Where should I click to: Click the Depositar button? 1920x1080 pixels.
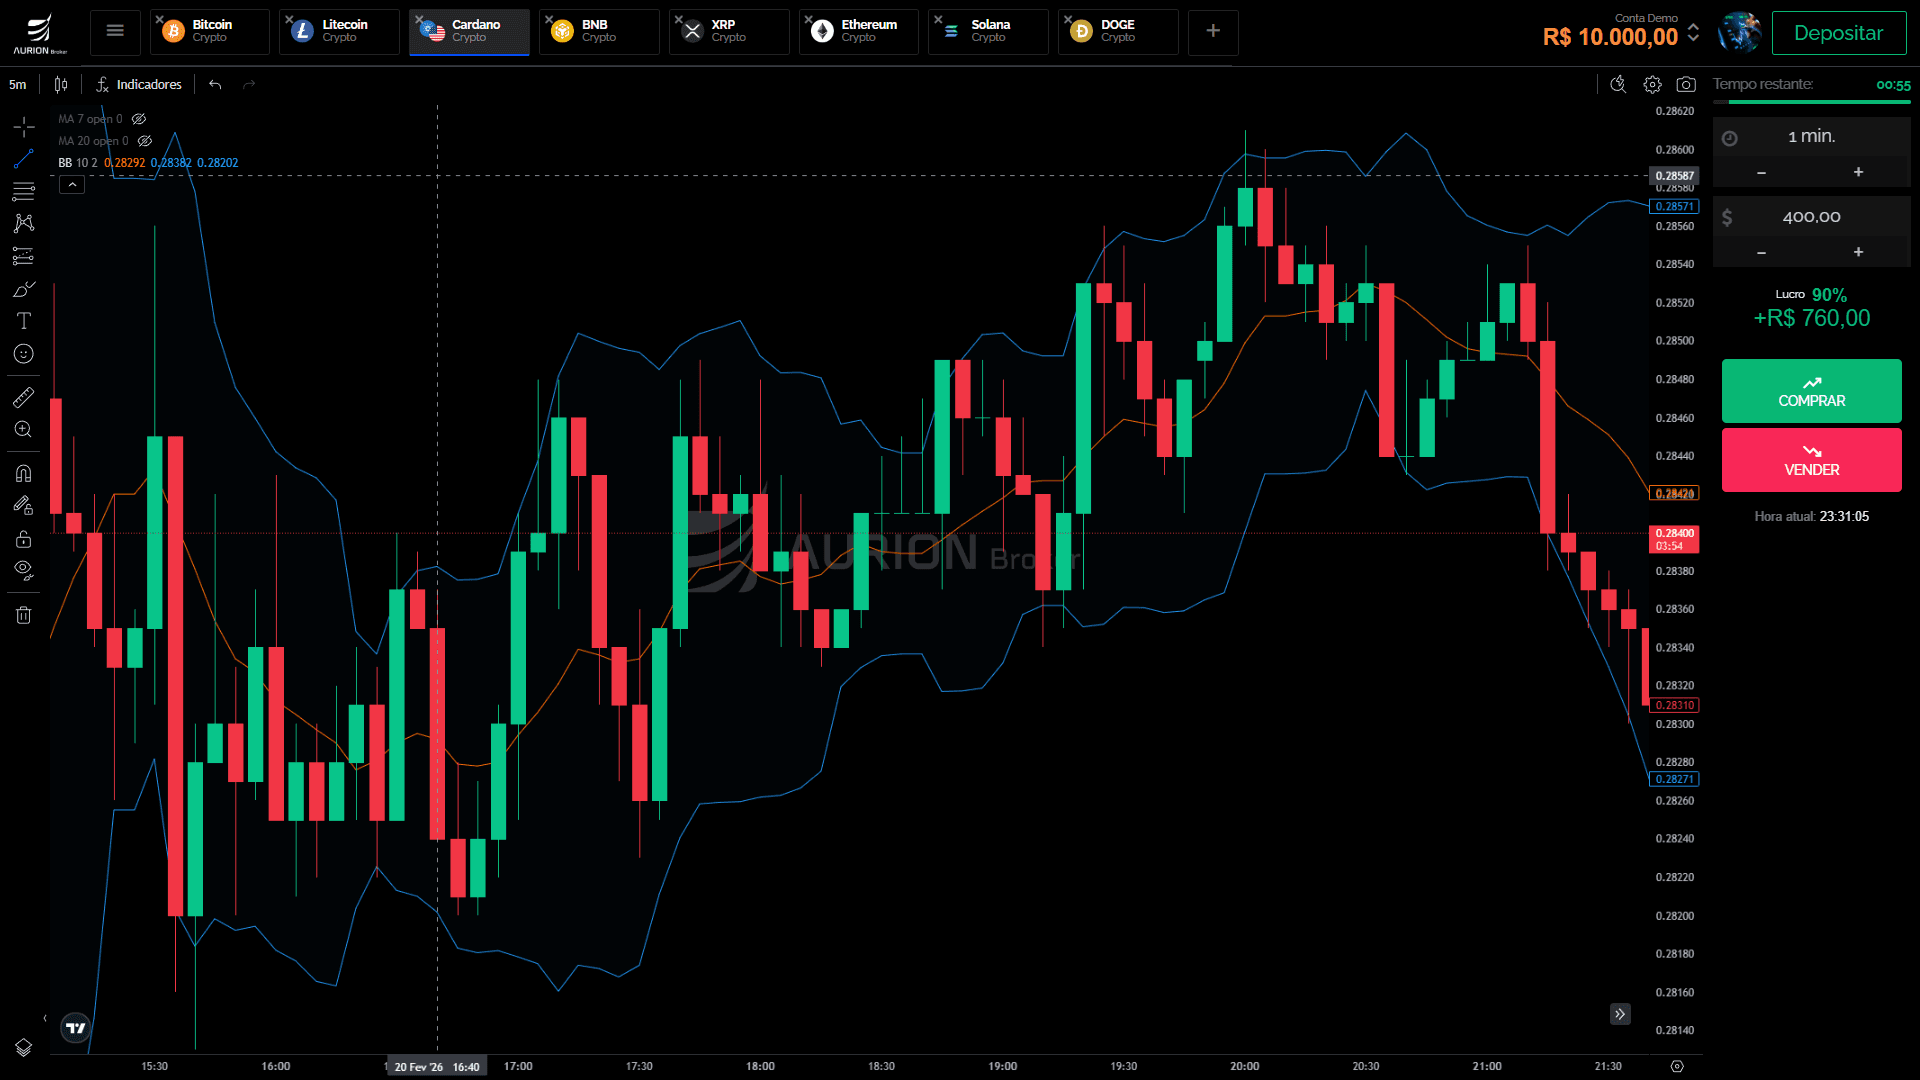(1838, 33)
